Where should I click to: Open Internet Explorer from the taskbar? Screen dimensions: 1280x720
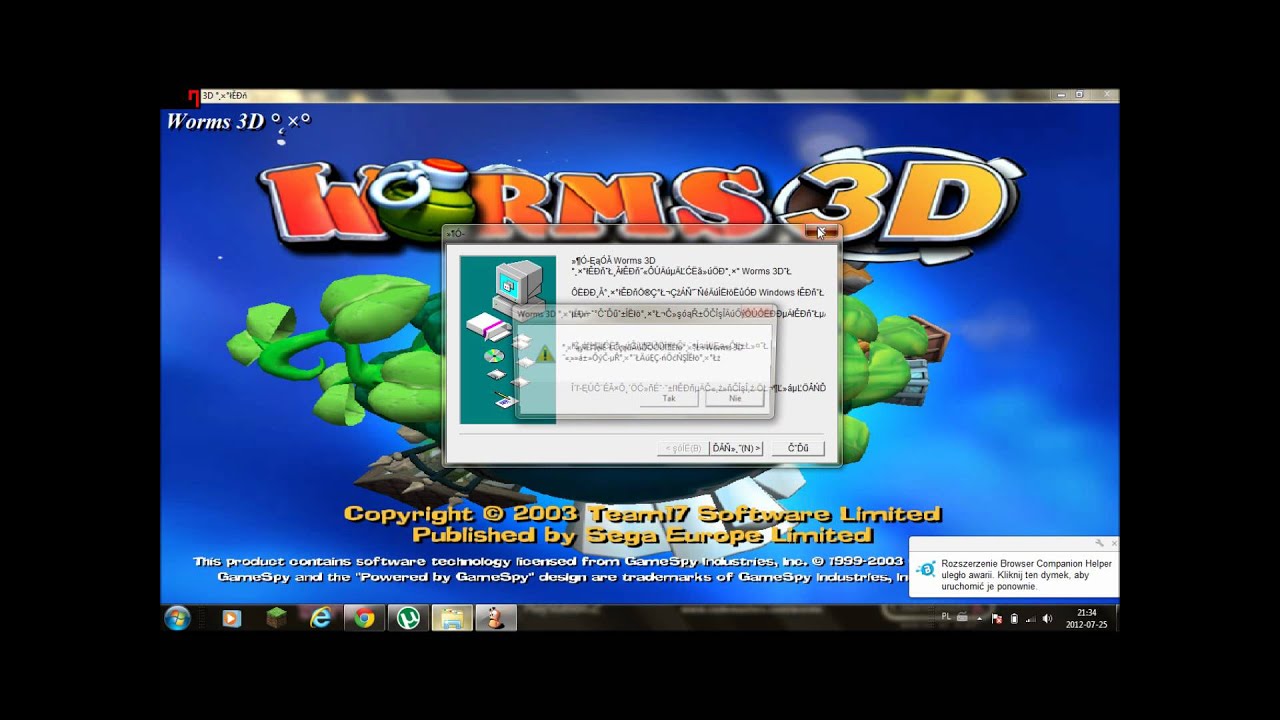[320, 618]
